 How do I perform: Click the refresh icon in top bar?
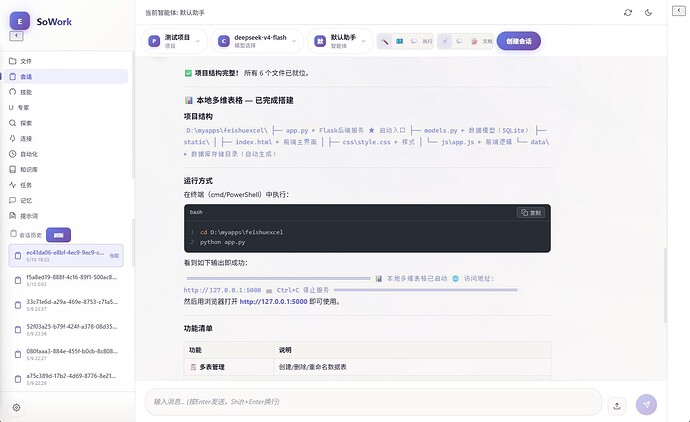pyautogui.click(x=628, y=13)
